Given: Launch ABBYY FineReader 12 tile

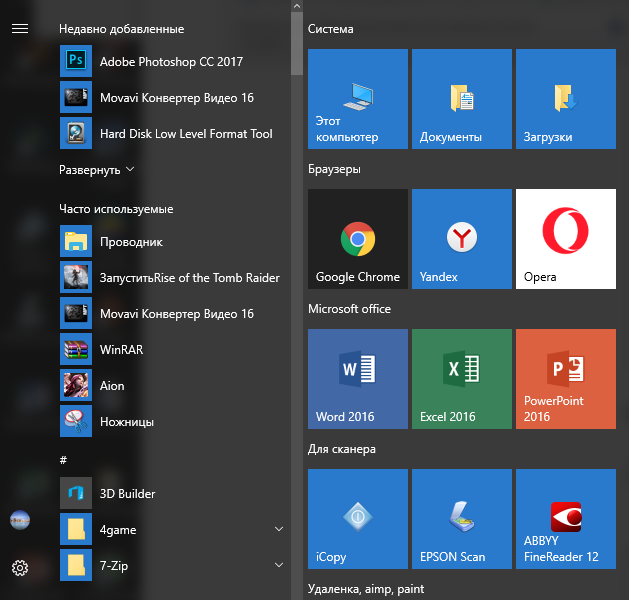Looking at the screenshot, I should (566, 519).
